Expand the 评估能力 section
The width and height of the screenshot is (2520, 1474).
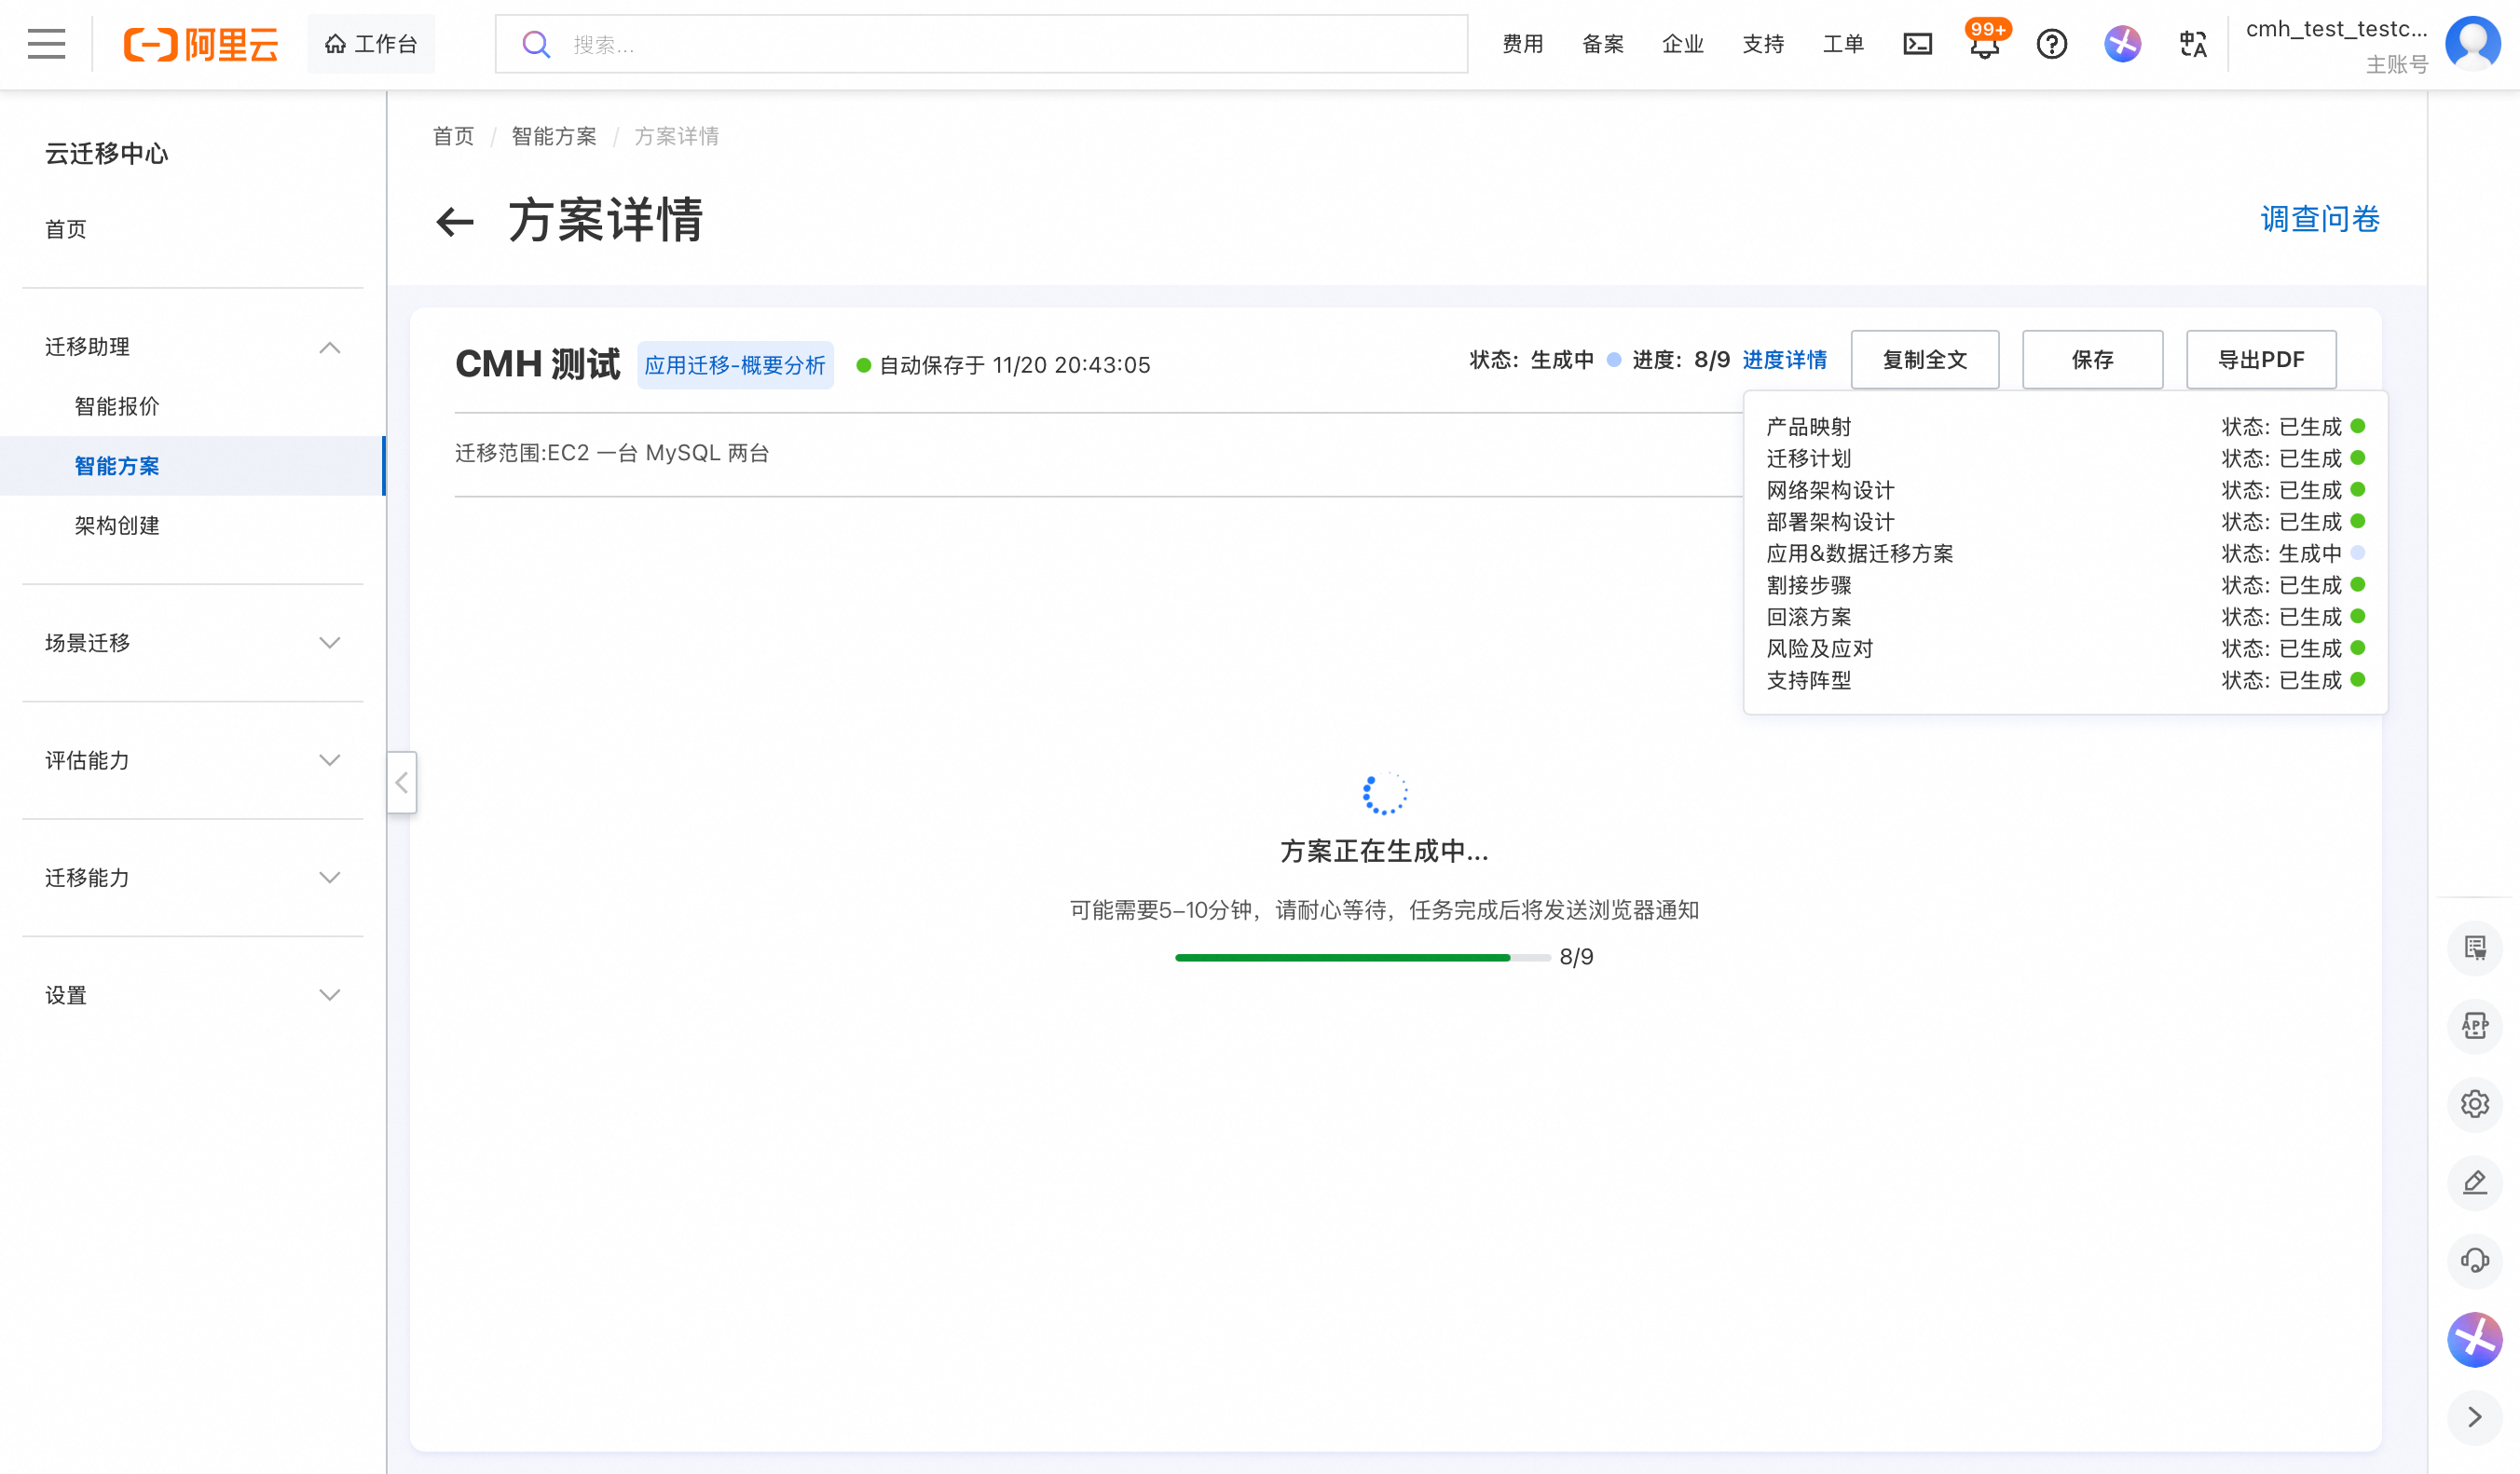tap(330, 760)
